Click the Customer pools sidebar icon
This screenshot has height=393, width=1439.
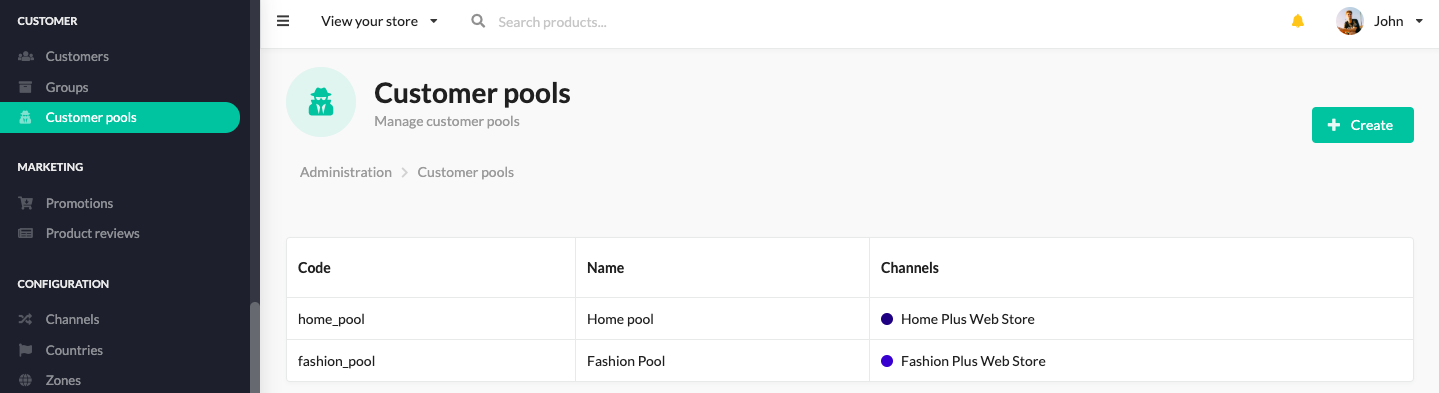pyautogui.click(x=26, y=117)
